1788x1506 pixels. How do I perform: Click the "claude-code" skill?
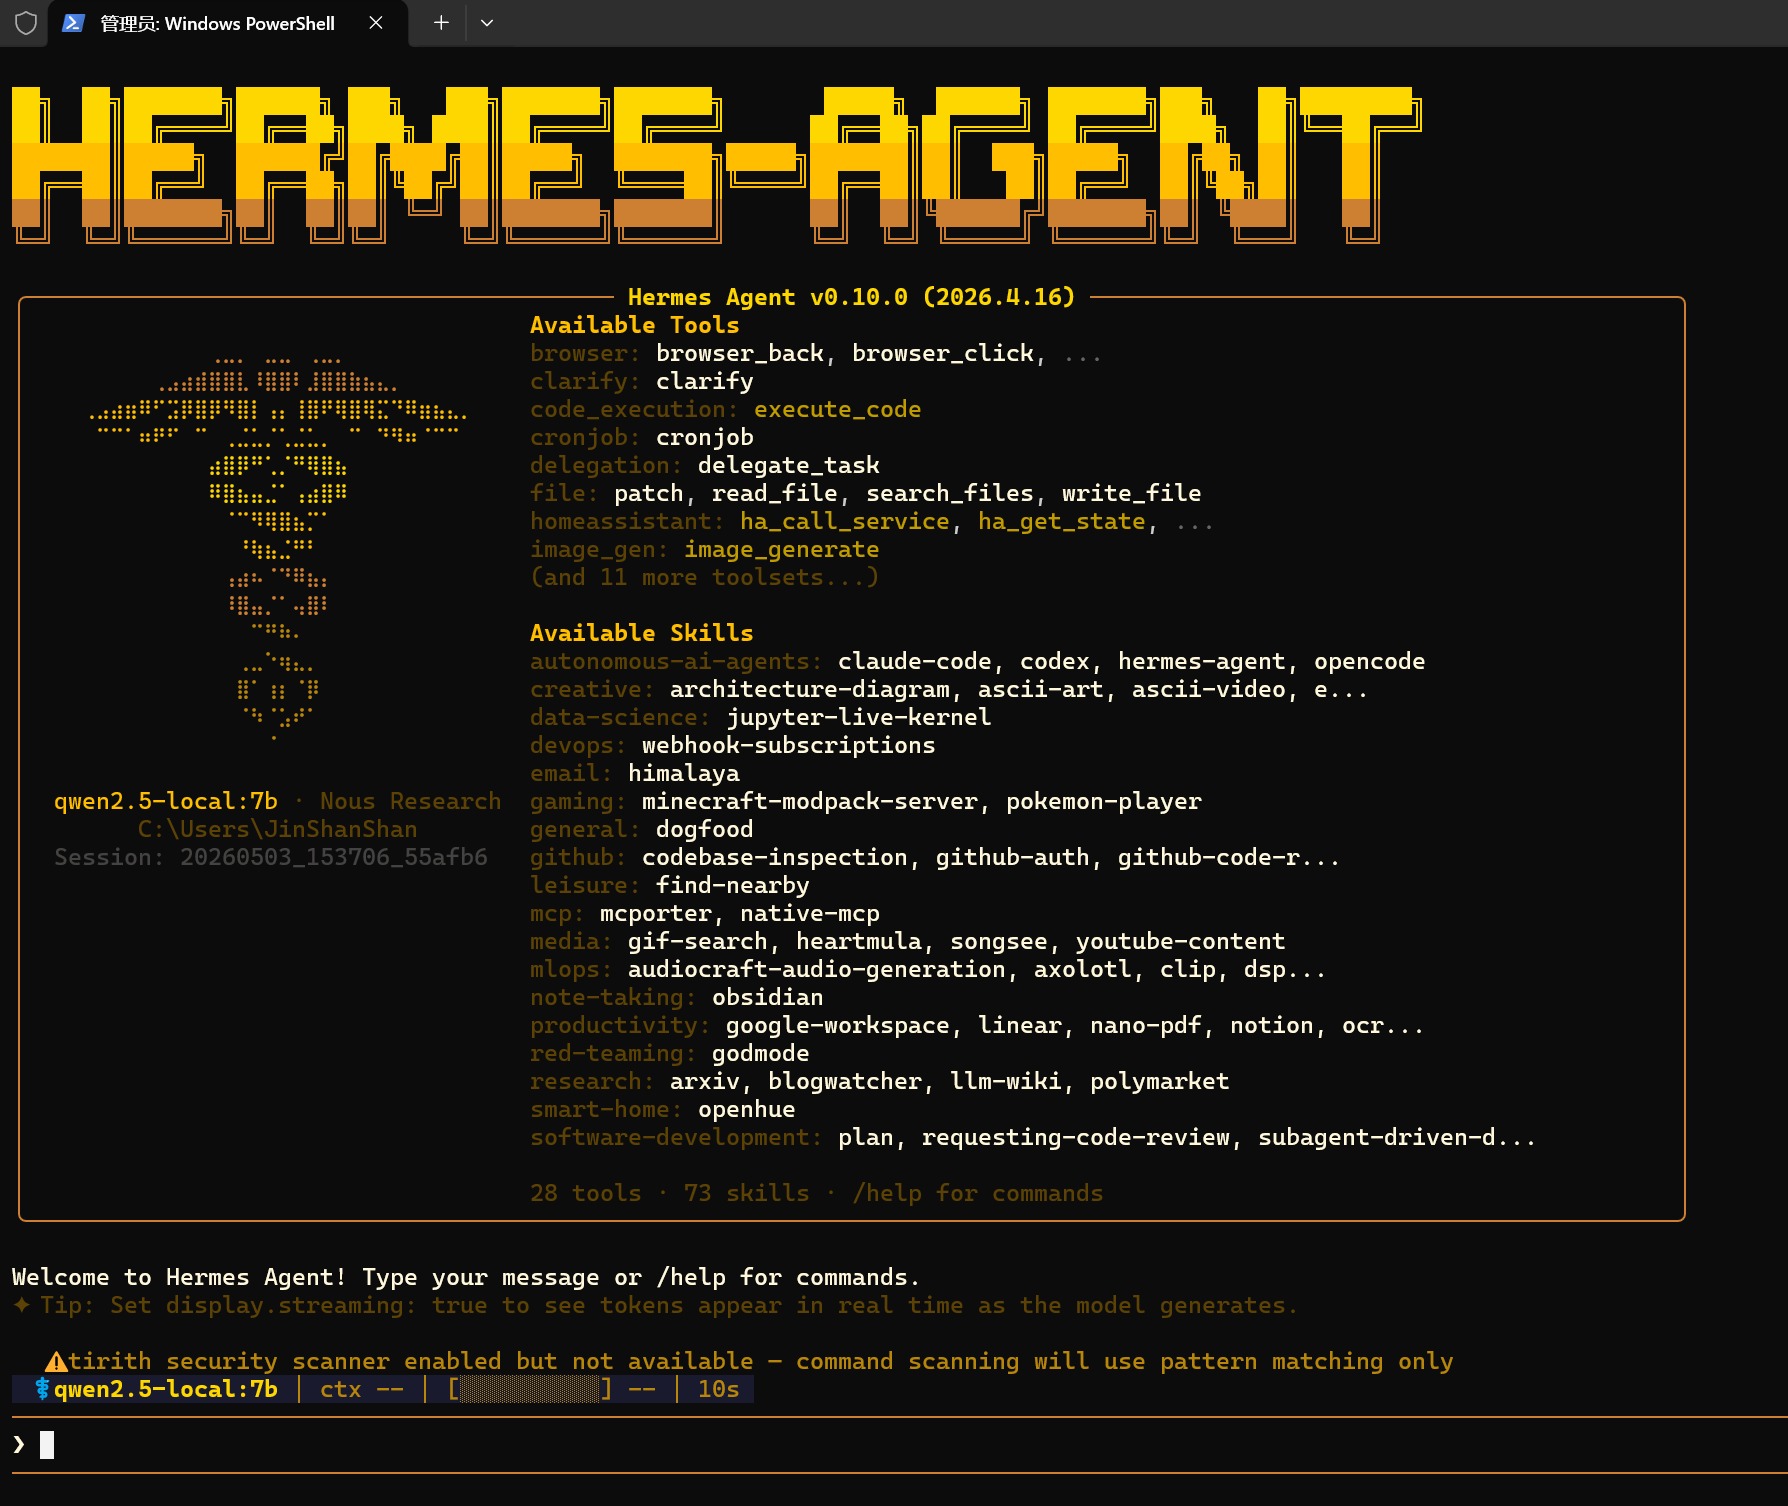[x=915, y=661]
